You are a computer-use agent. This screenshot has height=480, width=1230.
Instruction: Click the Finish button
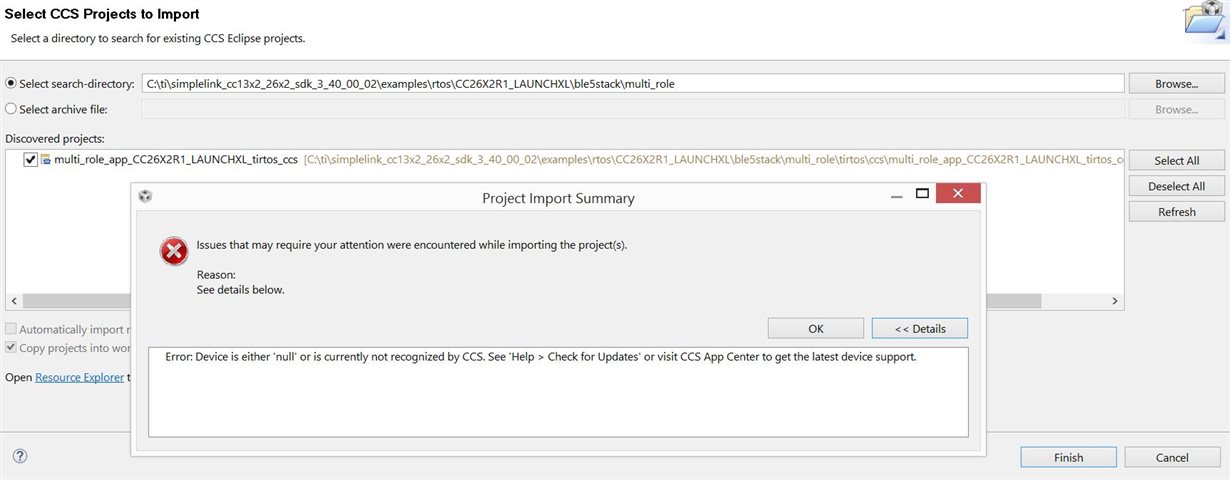click(1068, 457)
